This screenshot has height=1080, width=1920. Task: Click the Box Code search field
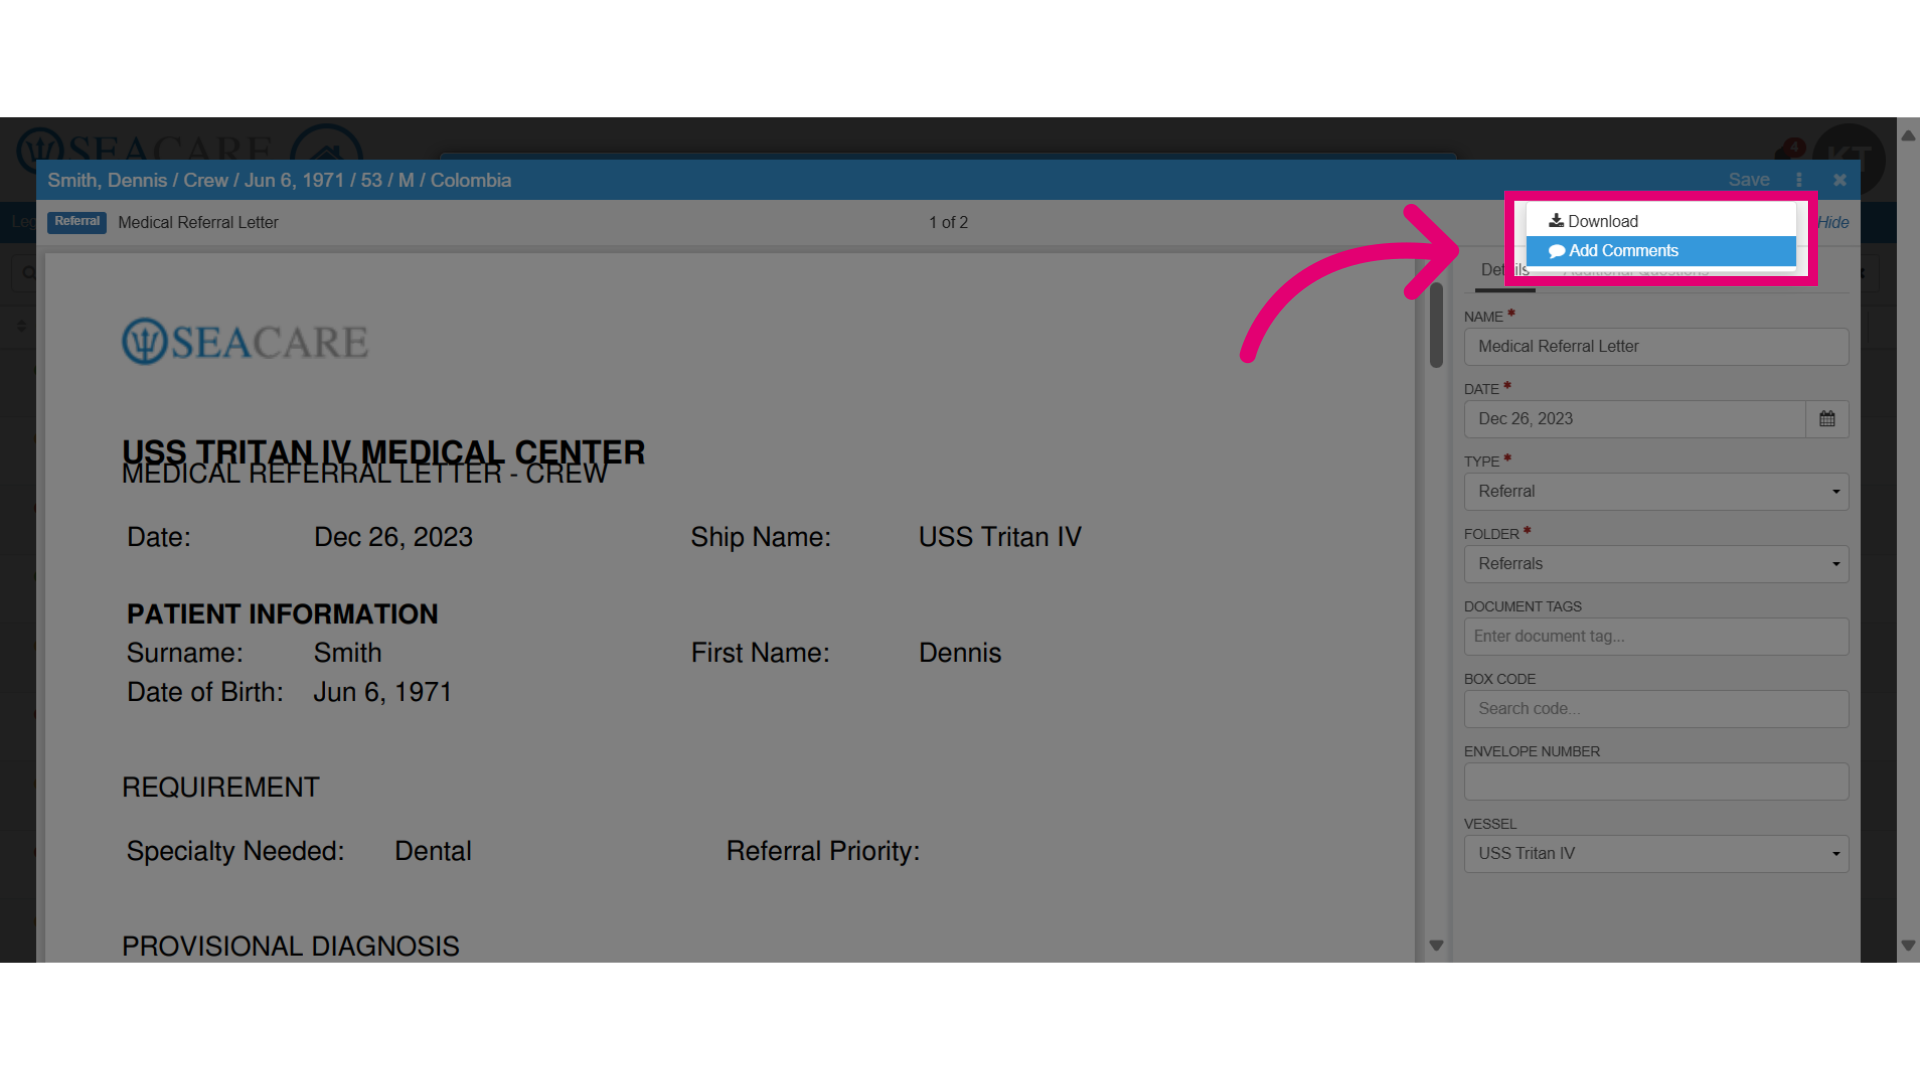coord(1656,709)
